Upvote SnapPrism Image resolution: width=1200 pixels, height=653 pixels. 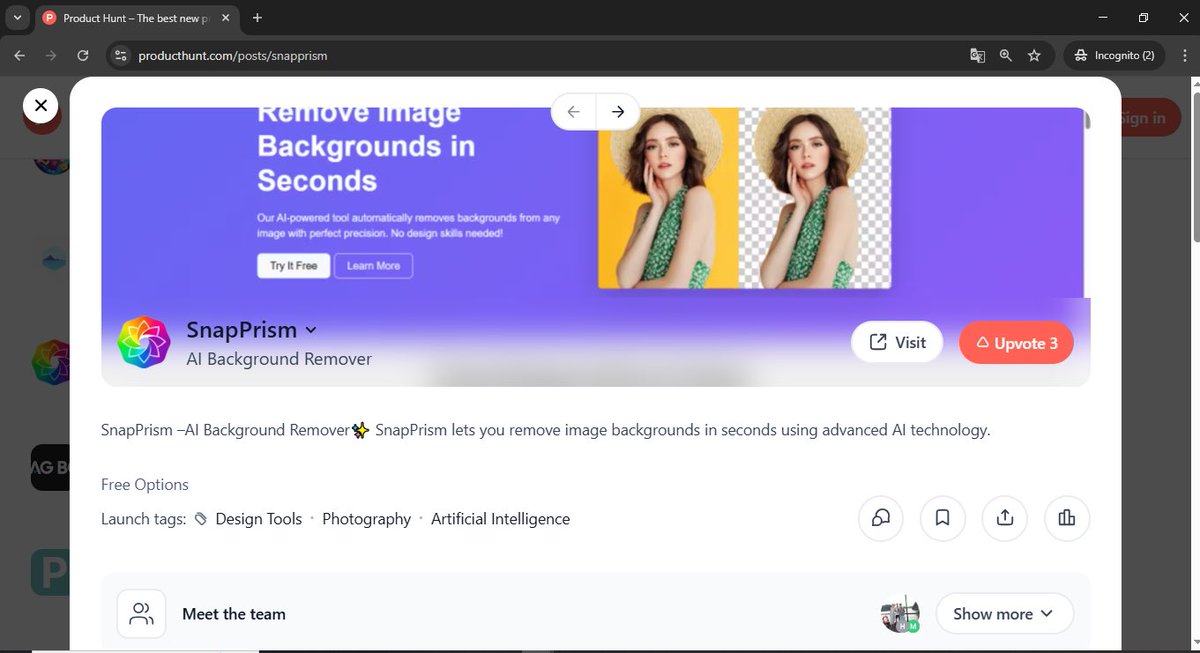pyautogui.click(x=1016, y=342)
